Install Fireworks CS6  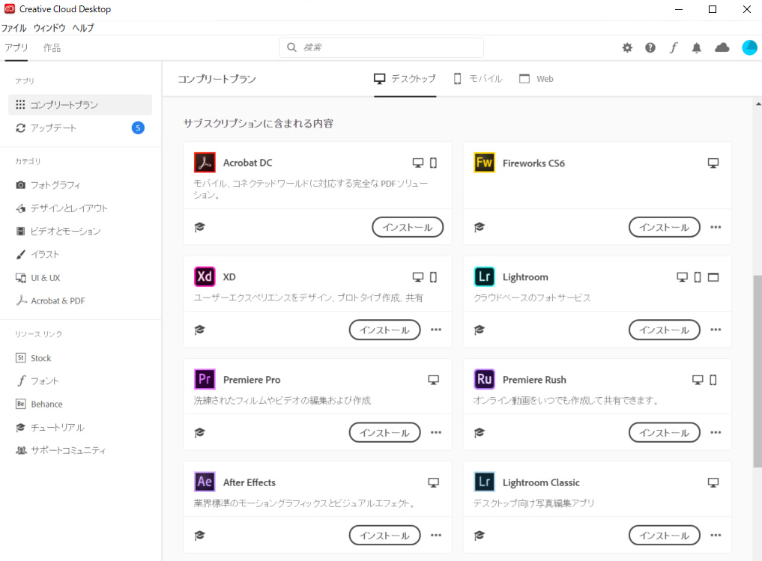pos(664,227)
